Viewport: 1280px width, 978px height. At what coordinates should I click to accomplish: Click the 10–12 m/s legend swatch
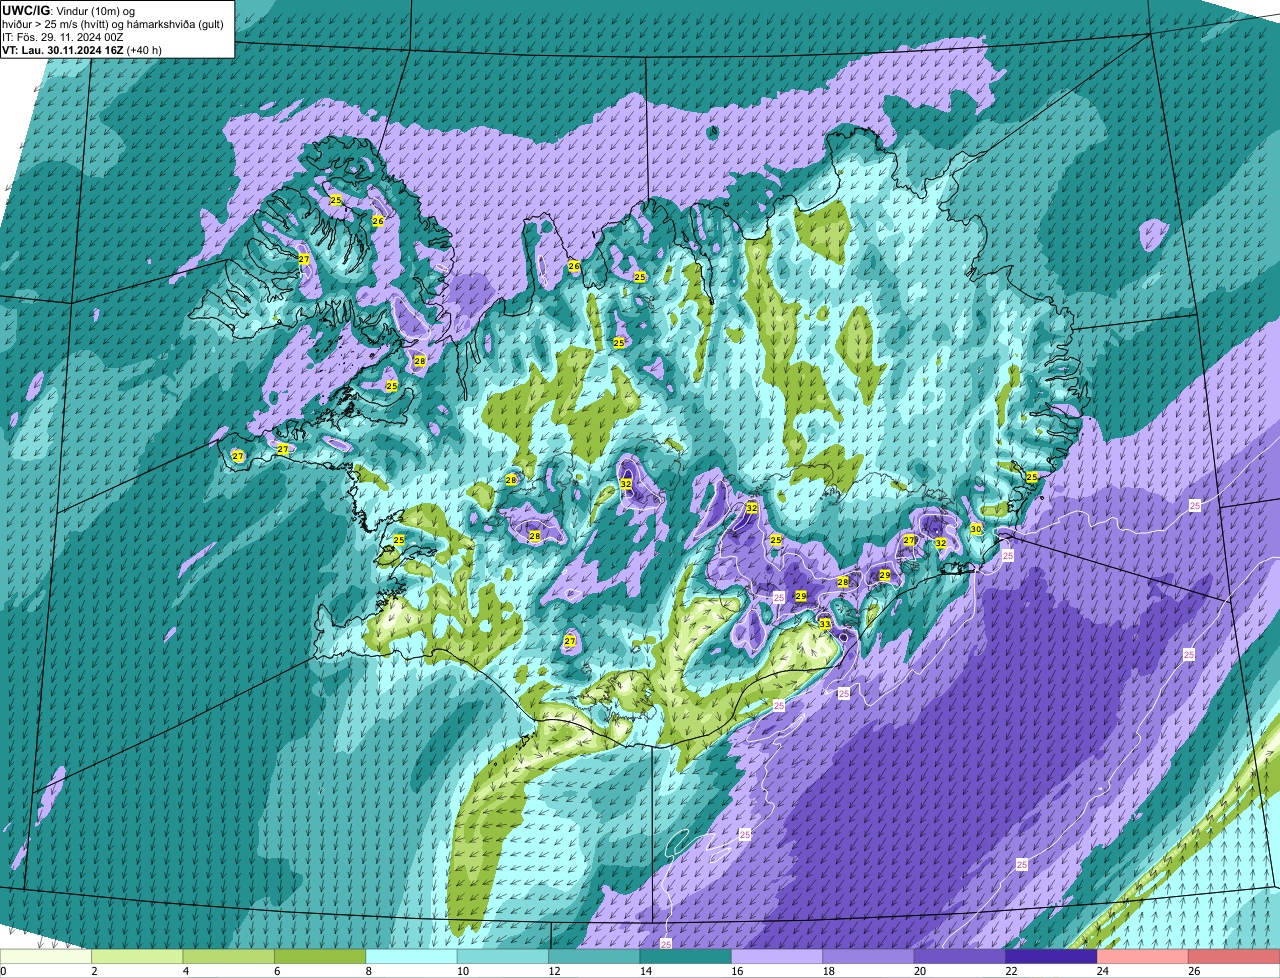[x=503, y=957]
